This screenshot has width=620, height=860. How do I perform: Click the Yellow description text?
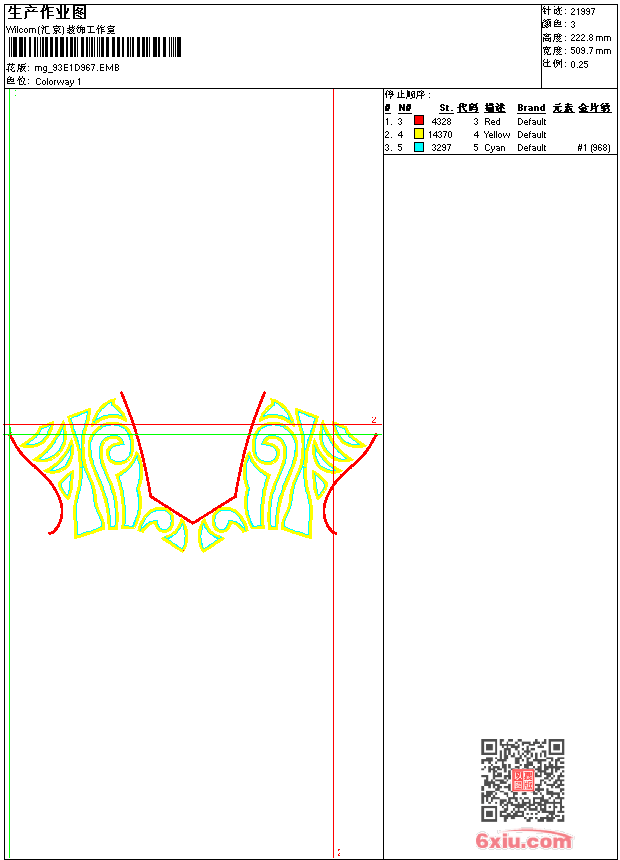tap(497, 135)
